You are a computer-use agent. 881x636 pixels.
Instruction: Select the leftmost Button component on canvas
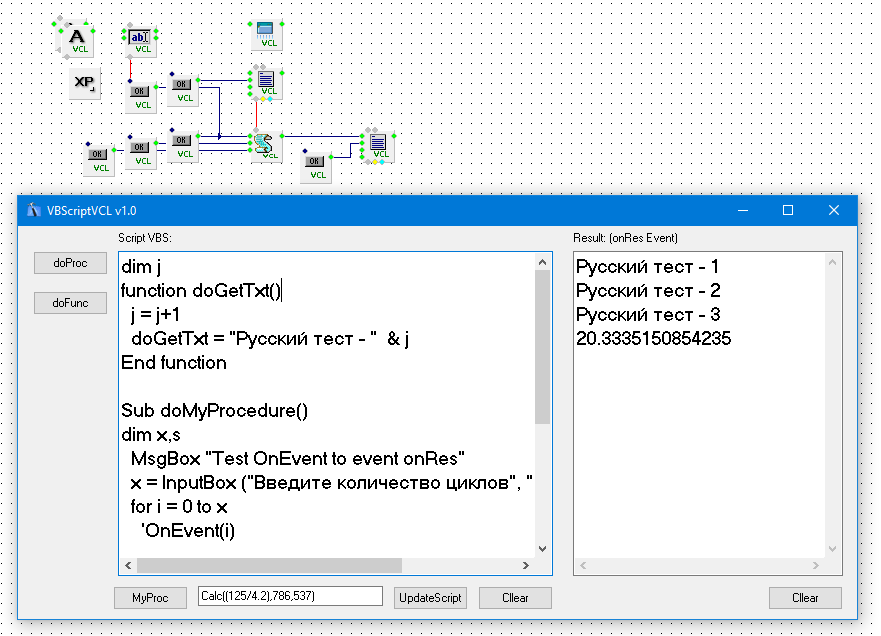click(x=99, y=160)
